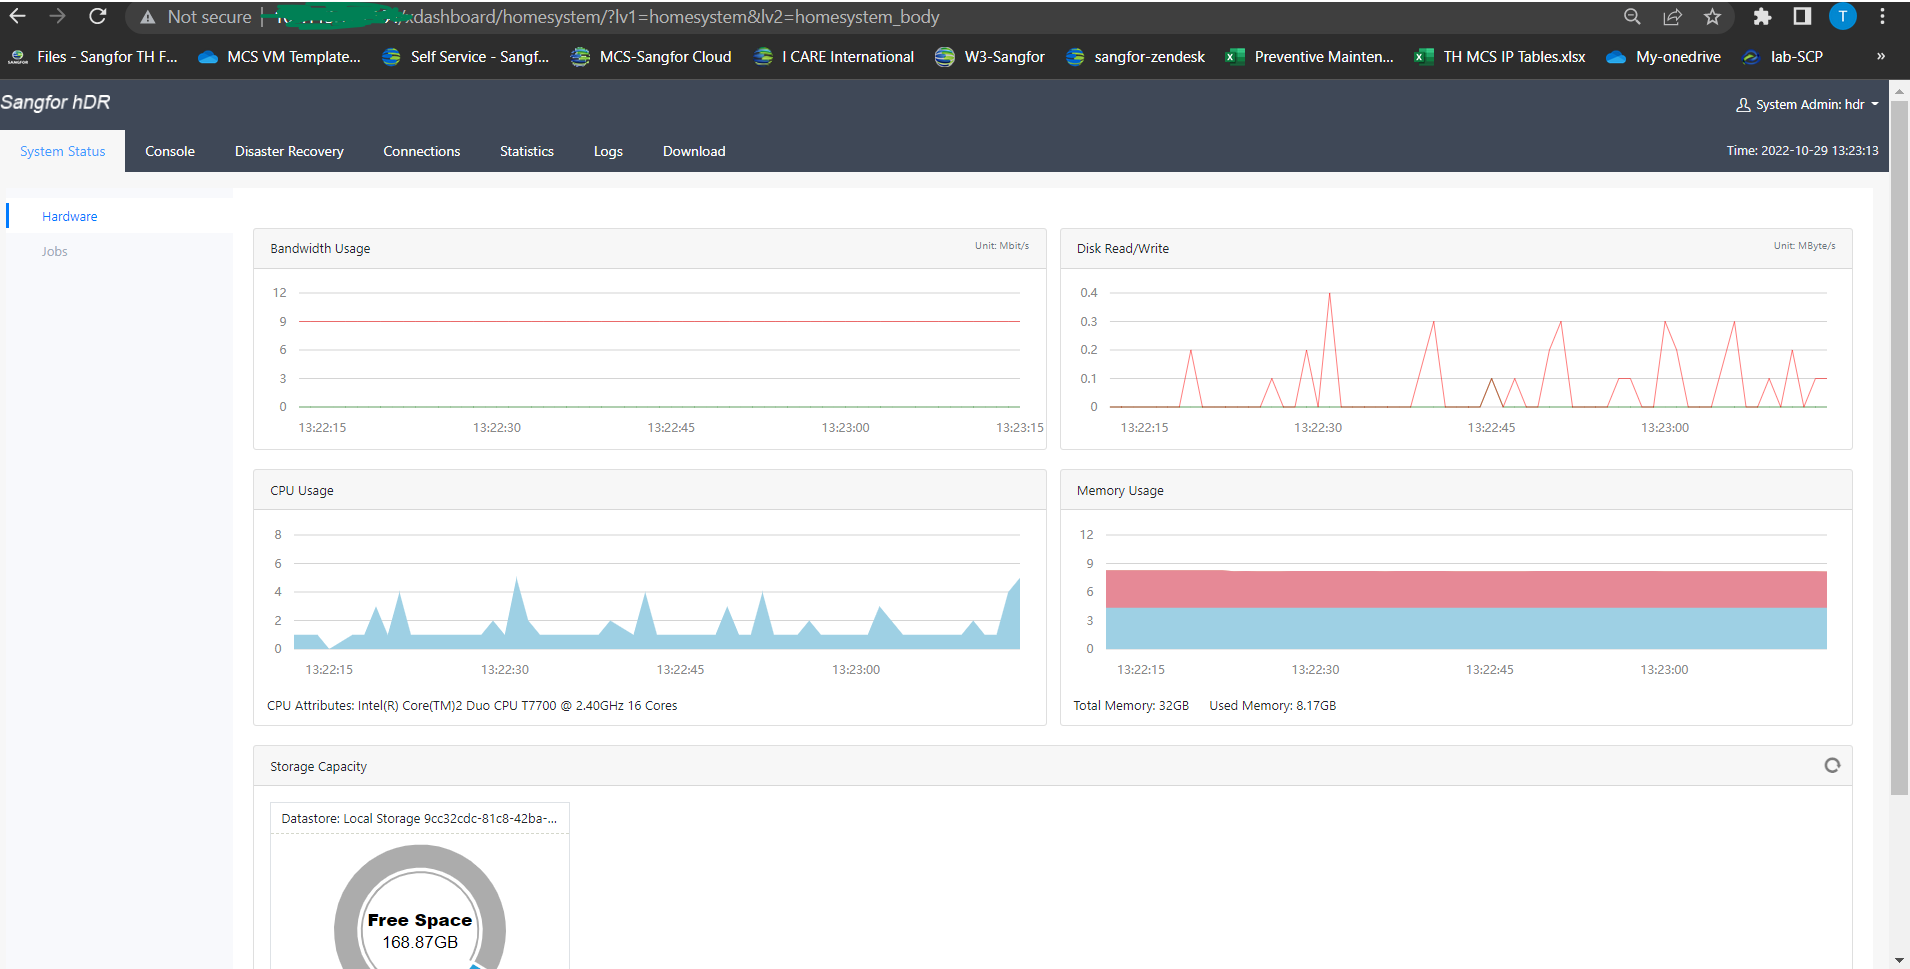The height and width of the screenshot is (969, 1910).
Task: Open the browser three-dot menu
Action: (x=1884, y=16)
